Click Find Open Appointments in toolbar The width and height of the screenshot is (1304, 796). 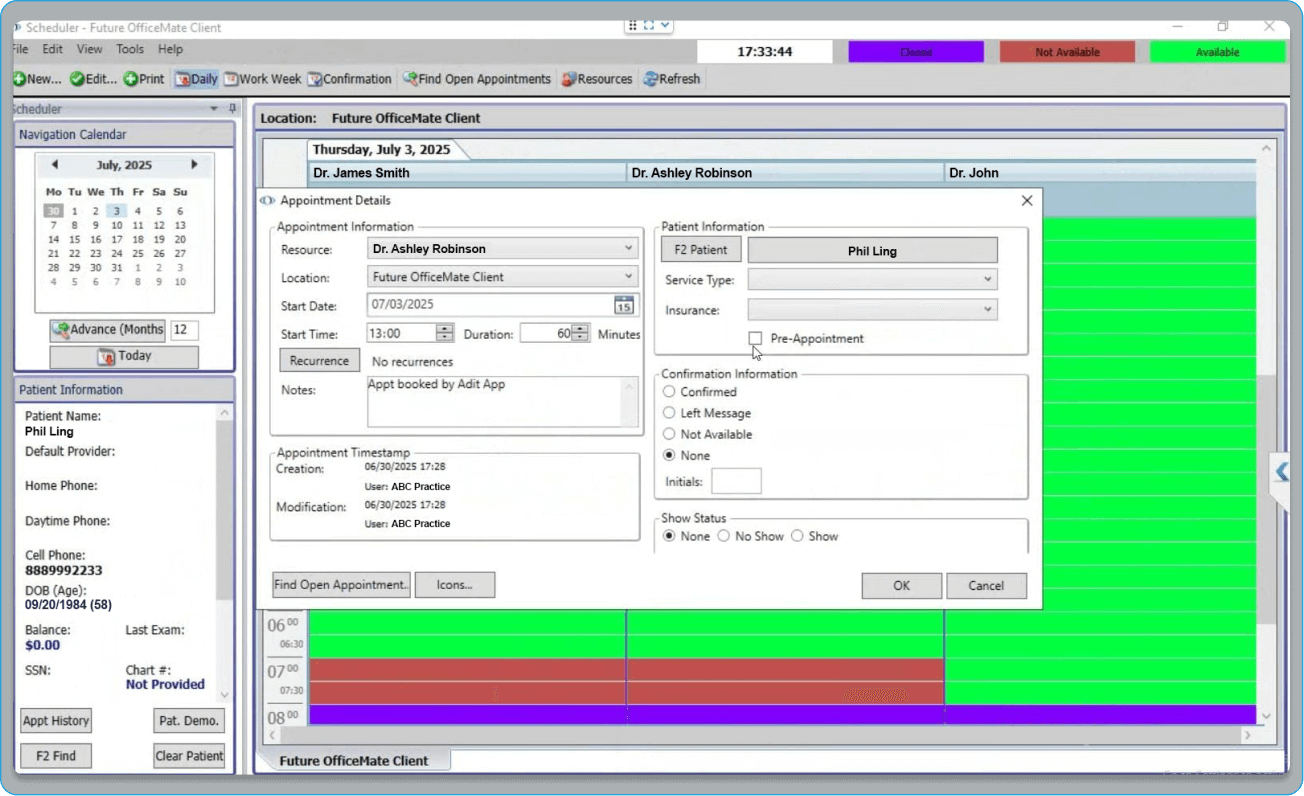pyautogui.click(x=477, y=79)
